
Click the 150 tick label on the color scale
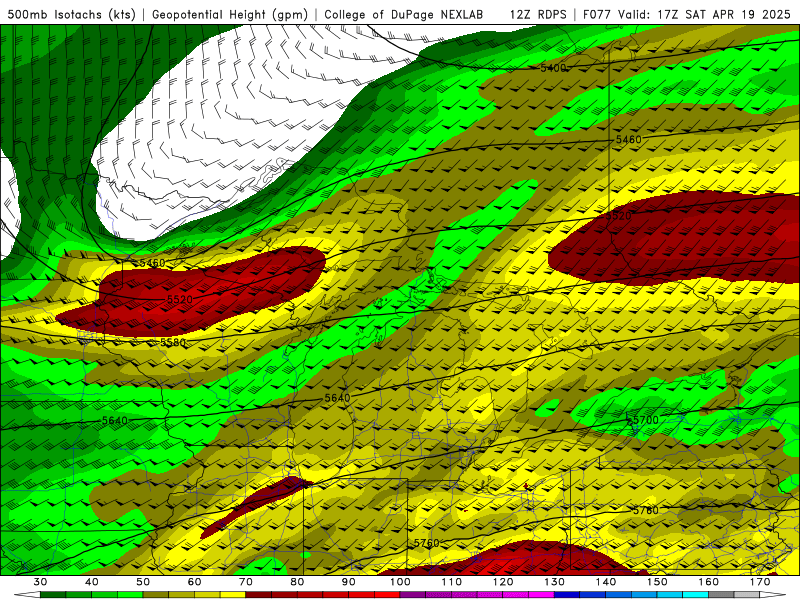point(657,582)
